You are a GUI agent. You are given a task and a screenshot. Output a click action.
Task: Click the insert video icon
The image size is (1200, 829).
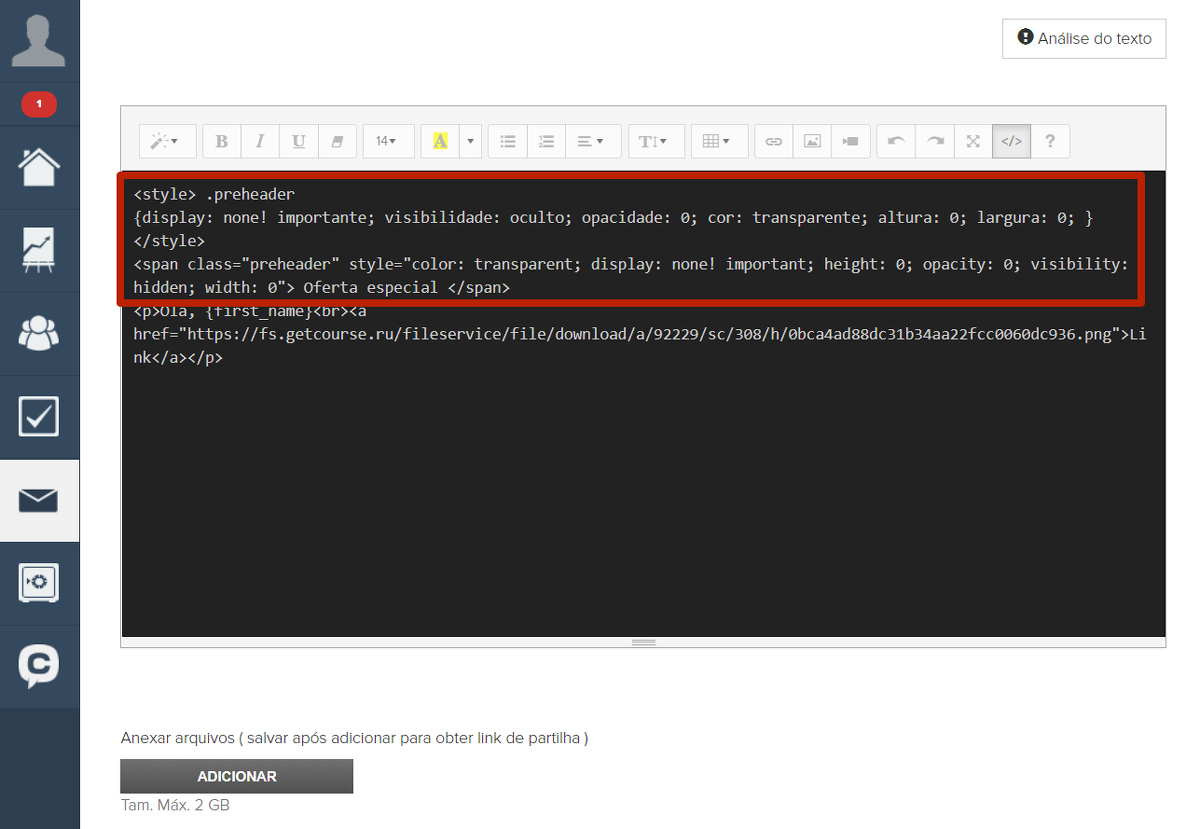click(x=850, y=142)
